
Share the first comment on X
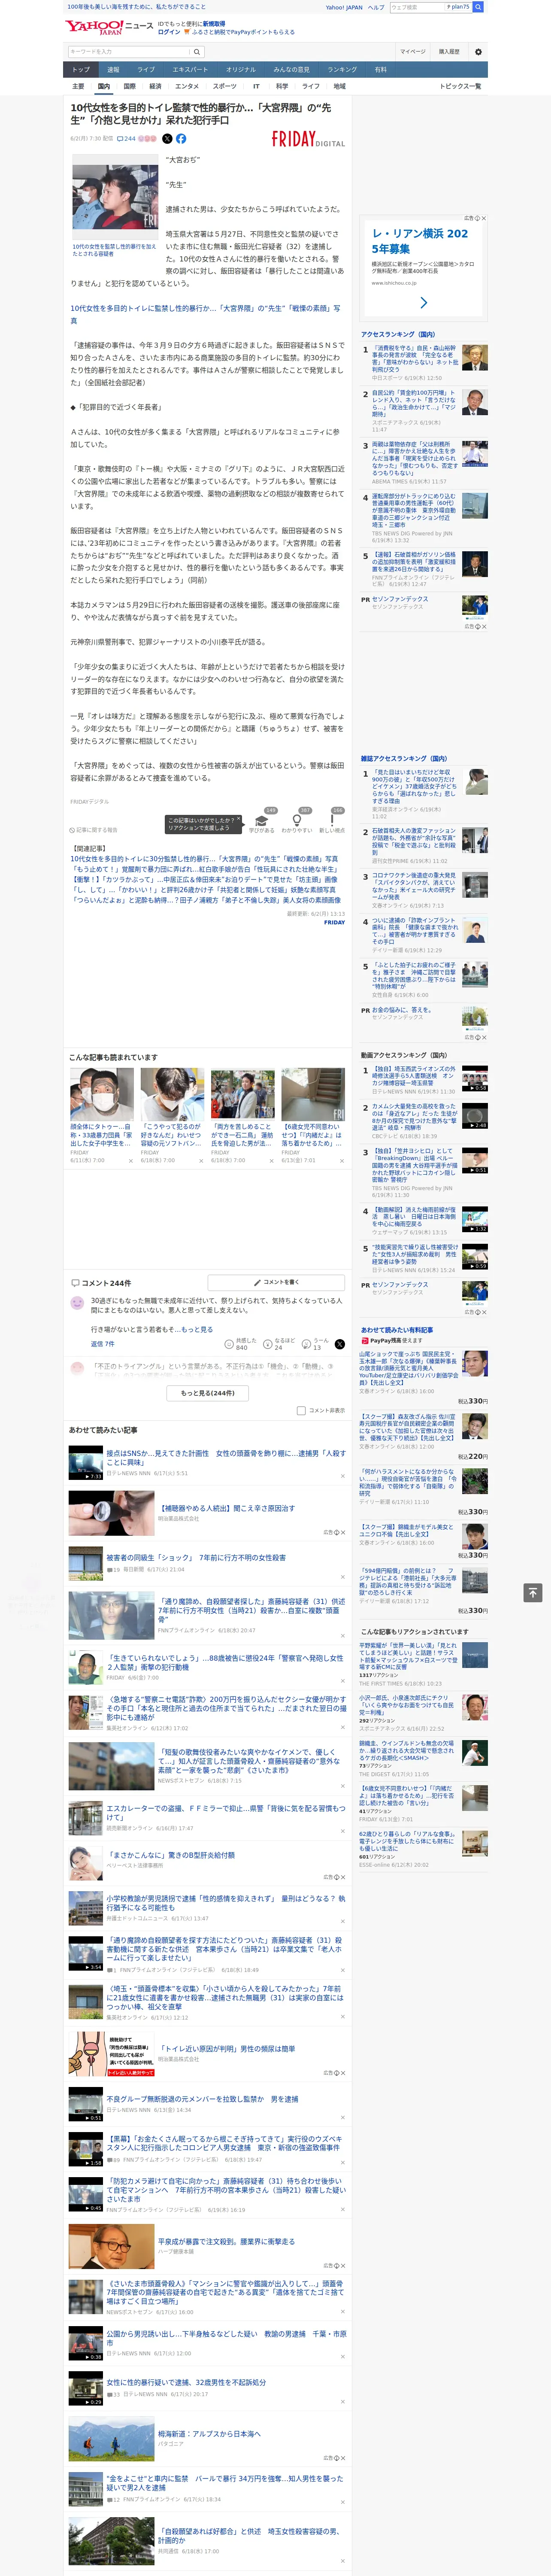(x=339, y=1343)
